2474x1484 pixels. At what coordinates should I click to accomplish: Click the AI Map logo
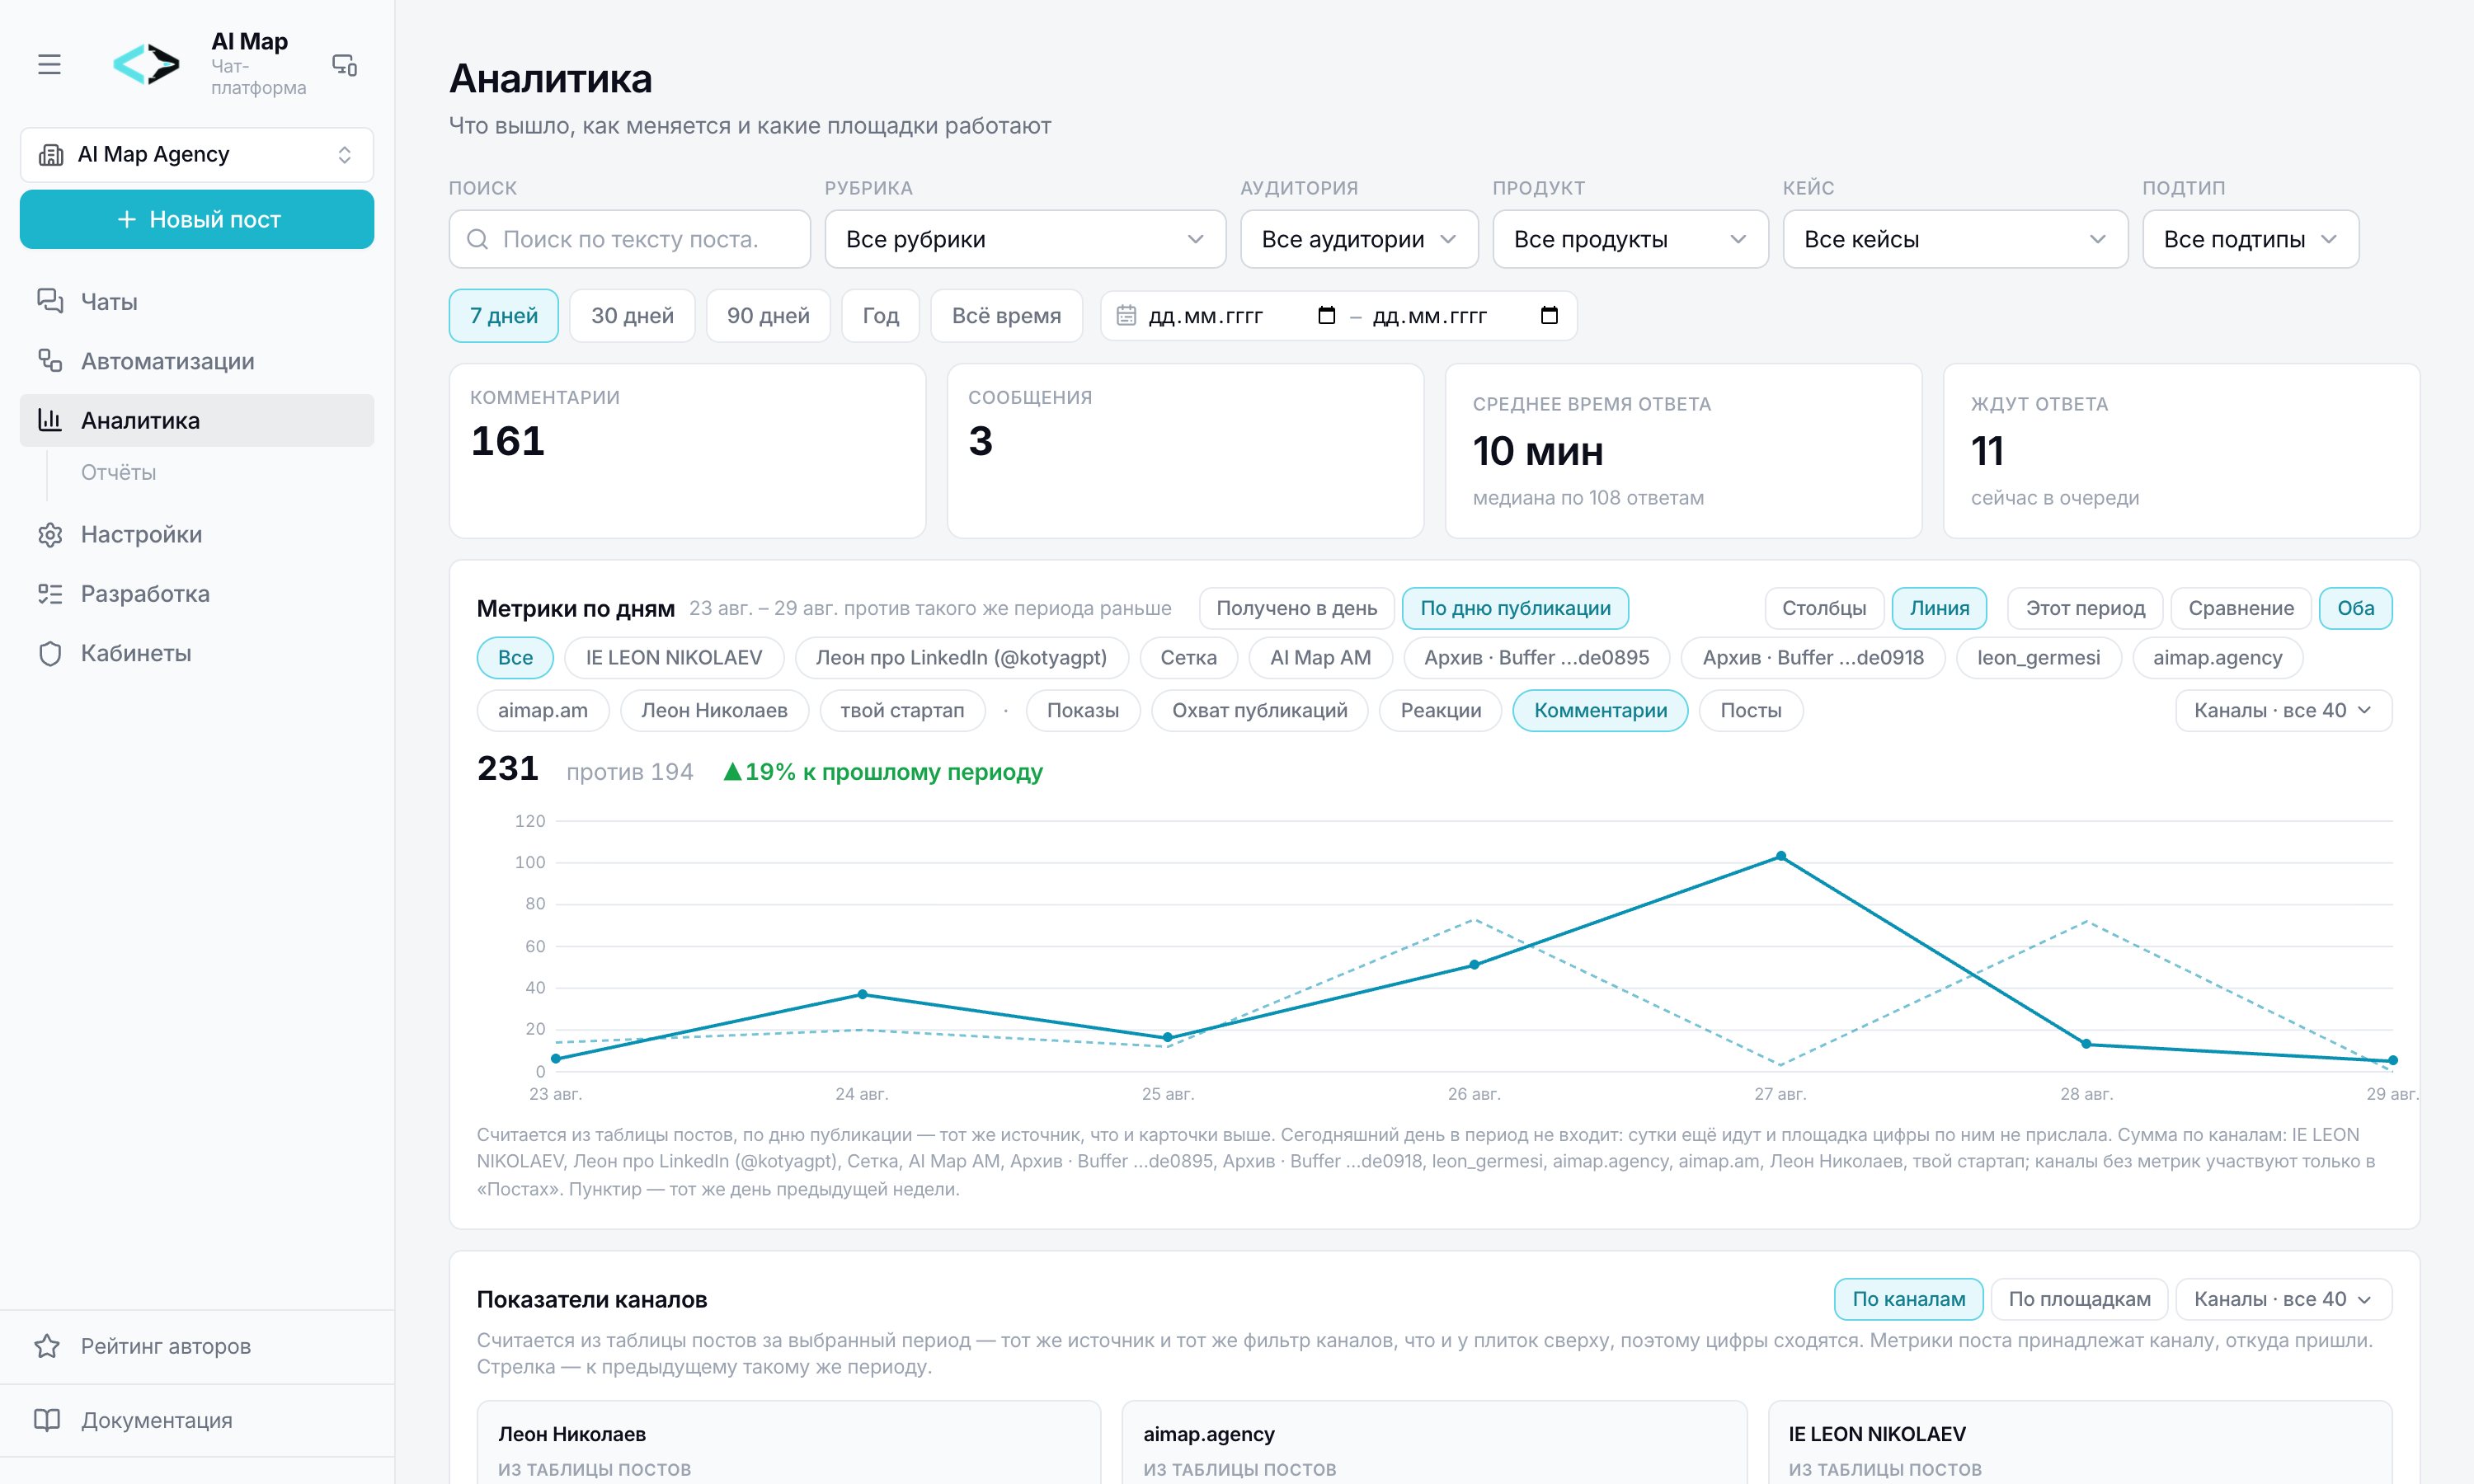(x=146, y=65)
